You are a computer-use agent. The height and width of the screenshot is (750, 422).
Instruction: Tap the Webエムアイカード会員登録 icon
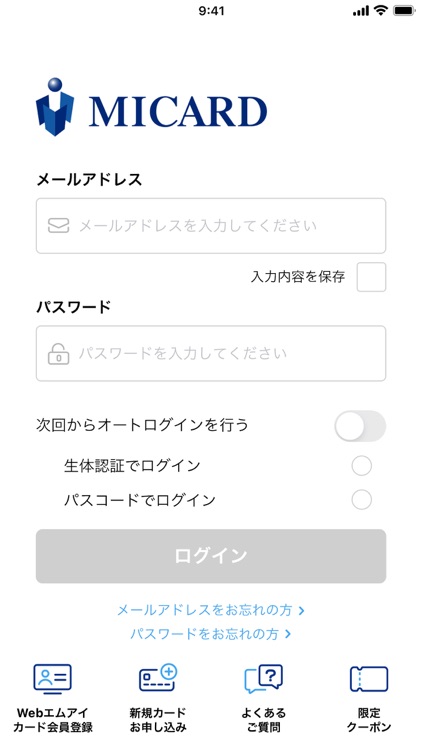point(53,679)
